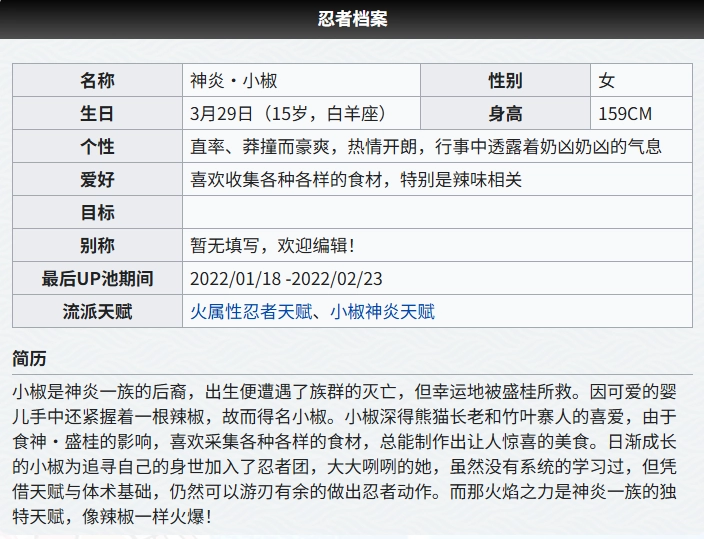
Task: Click the 流派天赋 label cell
Action: coord(98,312)
